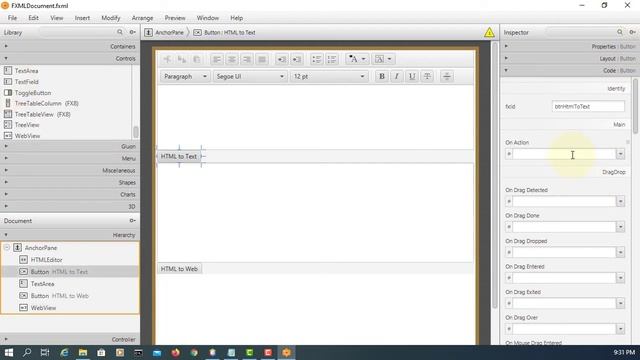Click the Cut icon in editor toolbar
Image resolution: width=640 pixels, height=360 pixels.
(167, 59)
